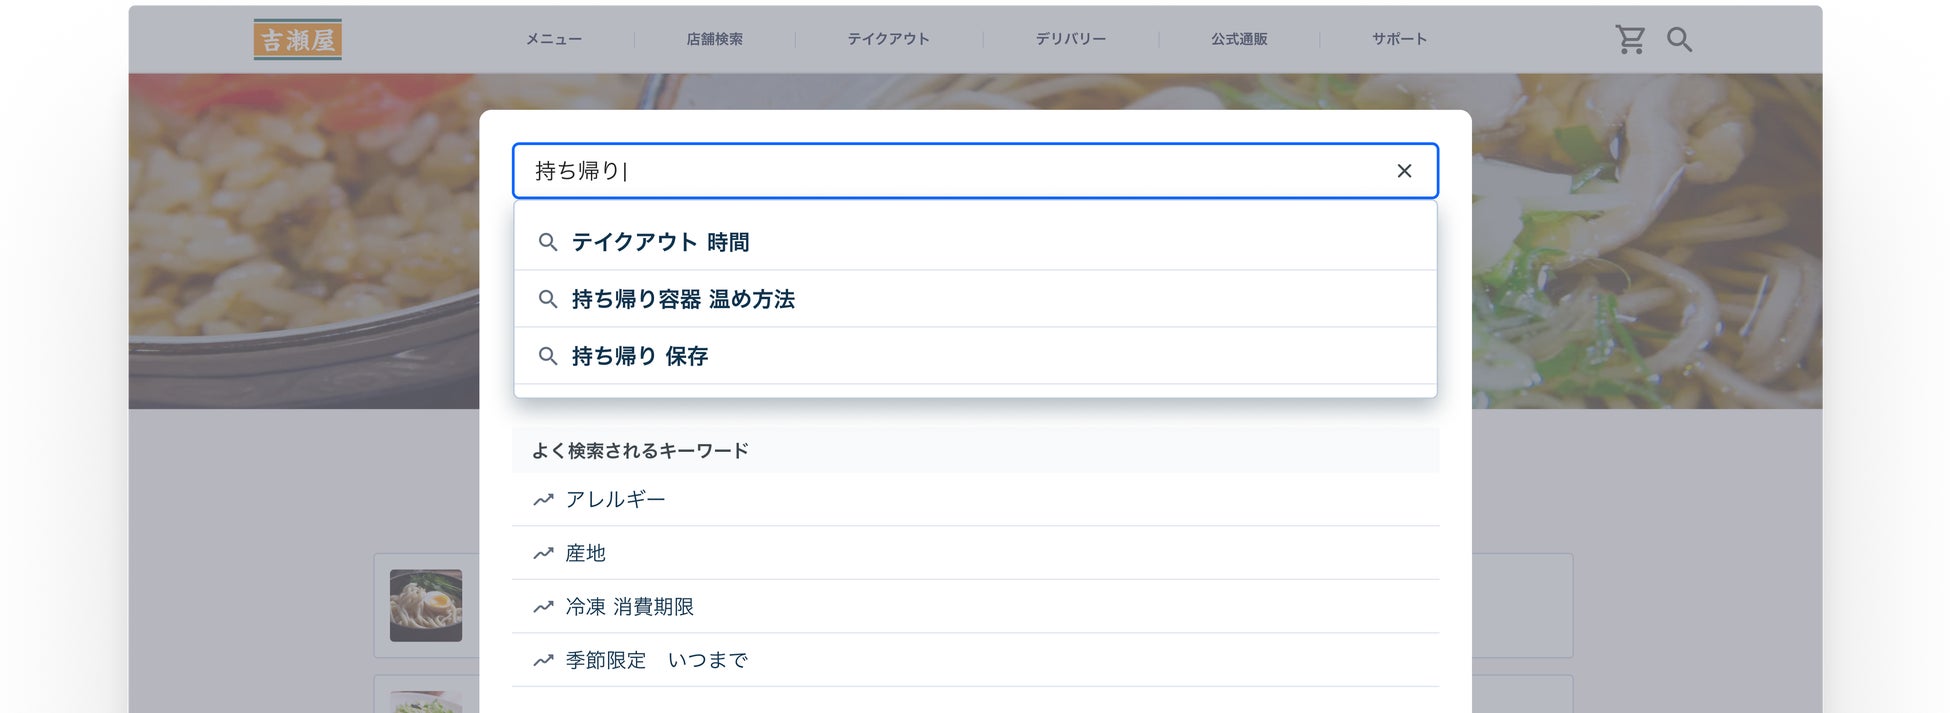The image size is (1950, 713).
Task: Click search icon beside 持ち帰り 保存
Action: 548,356
